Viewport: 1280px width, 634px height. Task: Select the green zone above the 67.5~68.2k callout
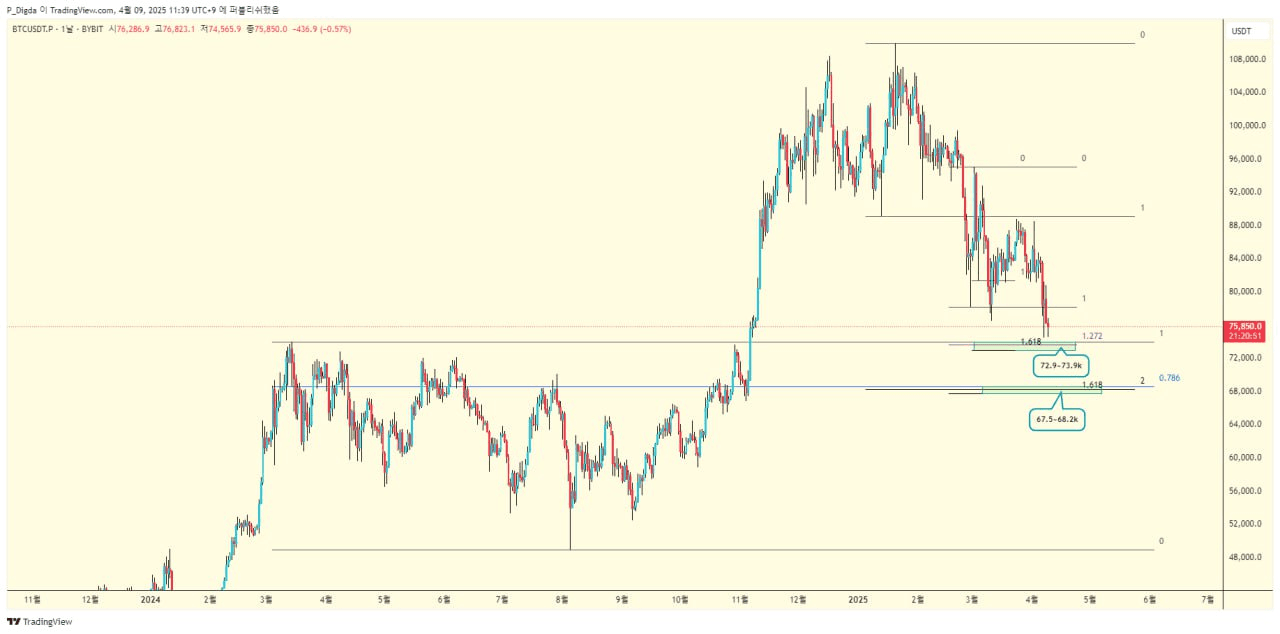(x=1041, y=390)
